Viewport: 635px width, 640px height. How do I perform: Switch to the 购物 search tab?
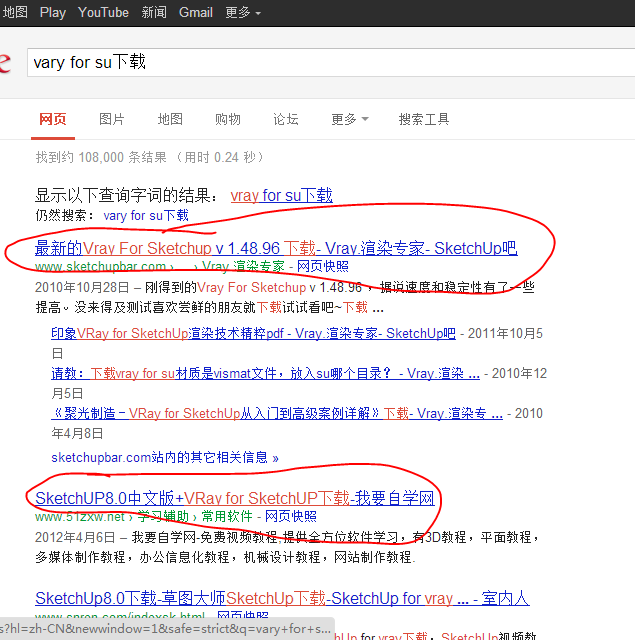click(x=228, y=119)
